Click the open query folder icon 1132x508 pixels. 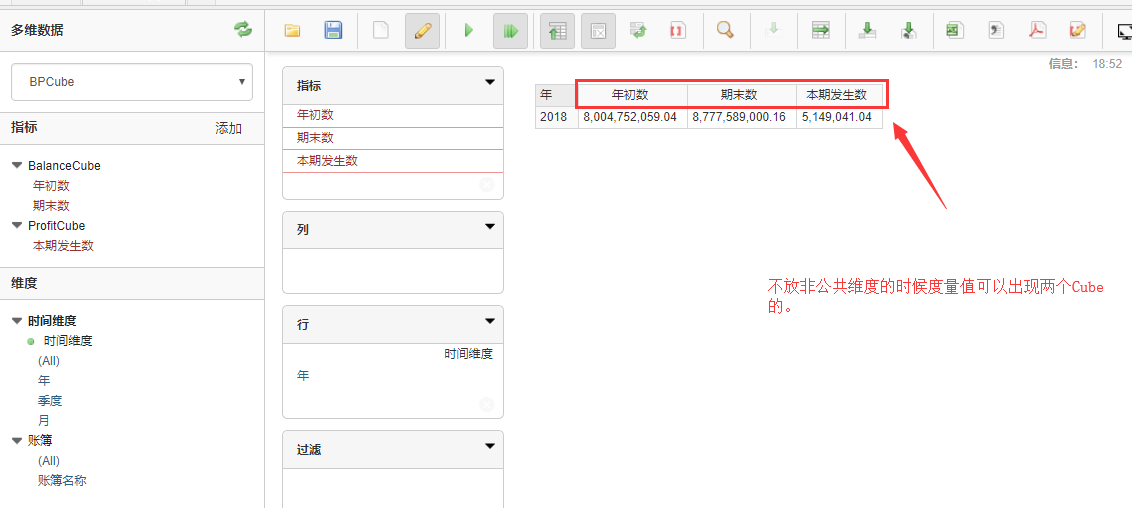point(292,31)
